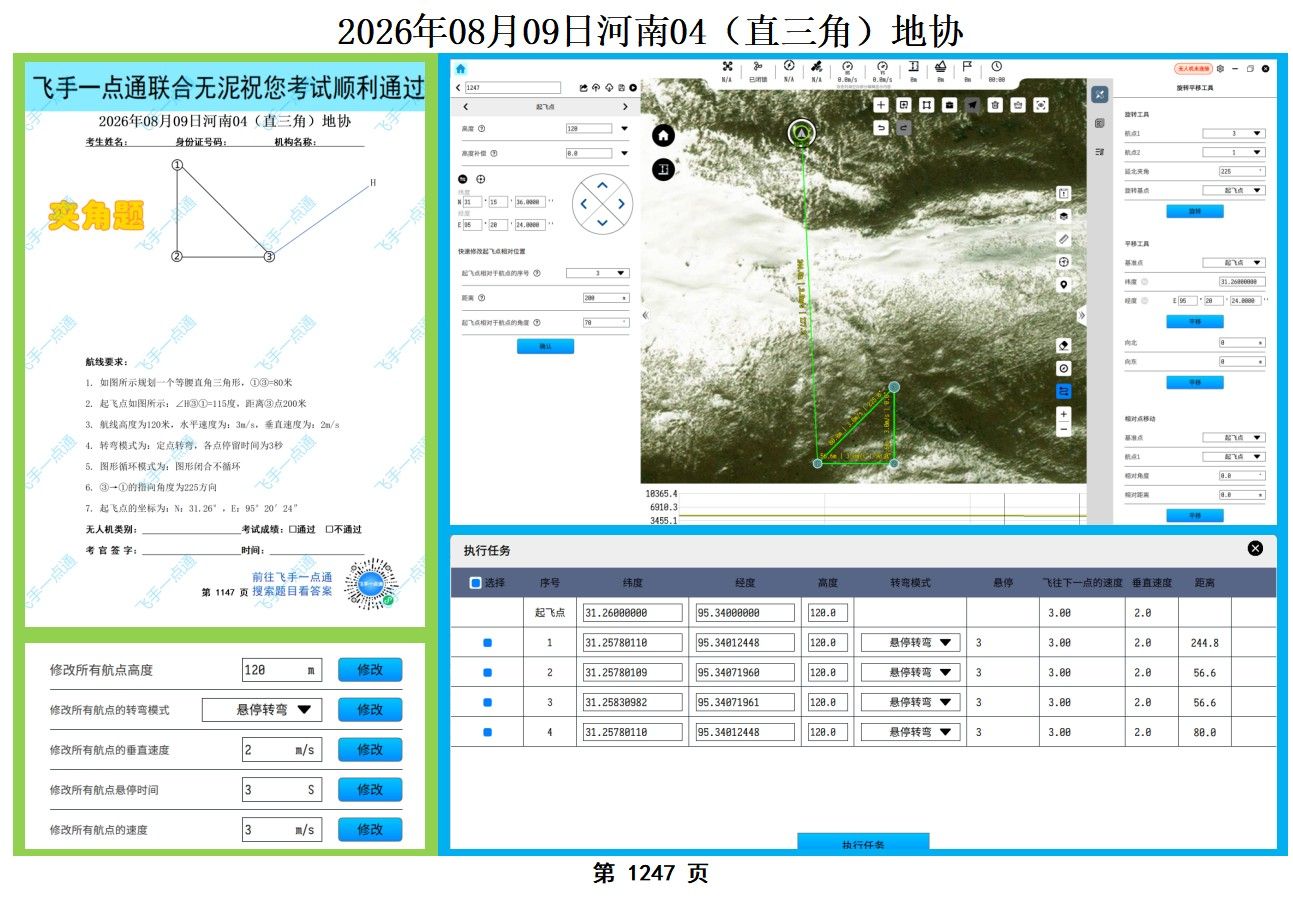The width and height of the screenshot is (1293, 899).
Task: Expand the right side panel chevron
Action: 1081,315
